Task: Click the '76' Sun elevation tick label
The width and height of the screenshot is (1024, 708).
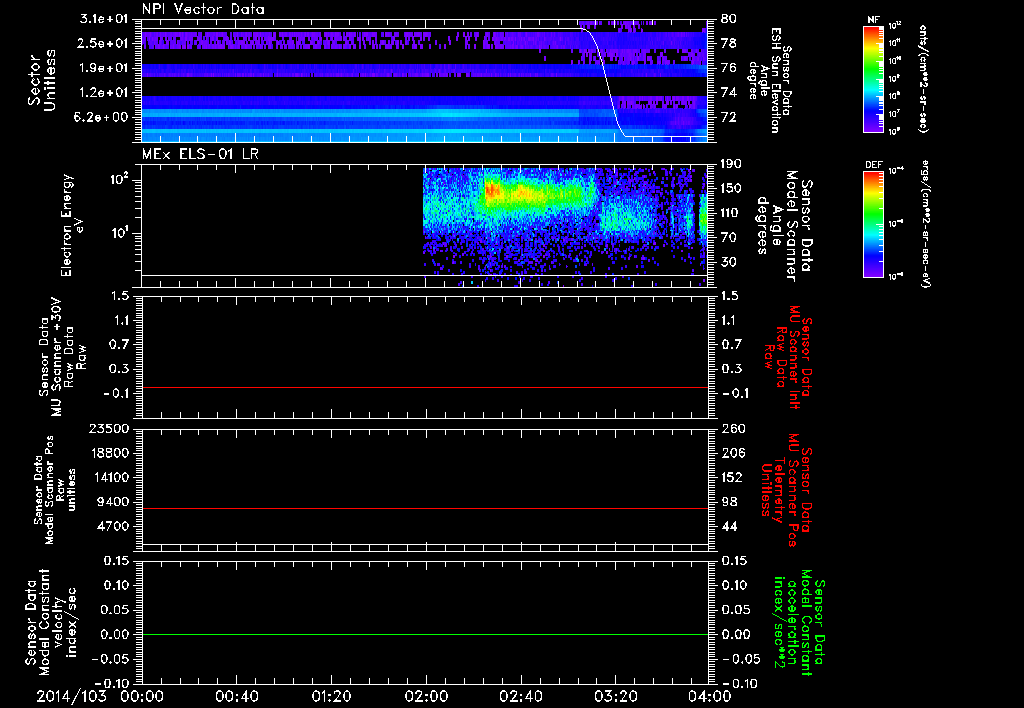Action: click(728, 68)
